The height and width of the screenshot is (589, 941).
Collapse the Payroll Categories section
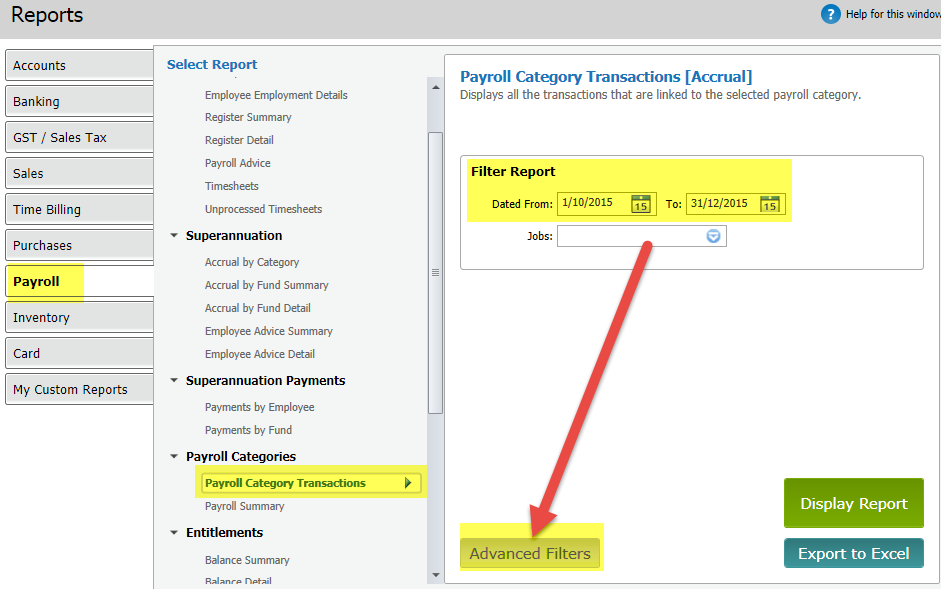[174, 457]
